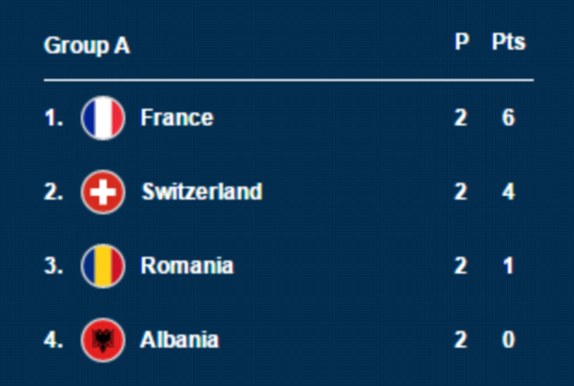The image size is (574, 386).
Task: Click the P column header
Action: coord(462,42)
